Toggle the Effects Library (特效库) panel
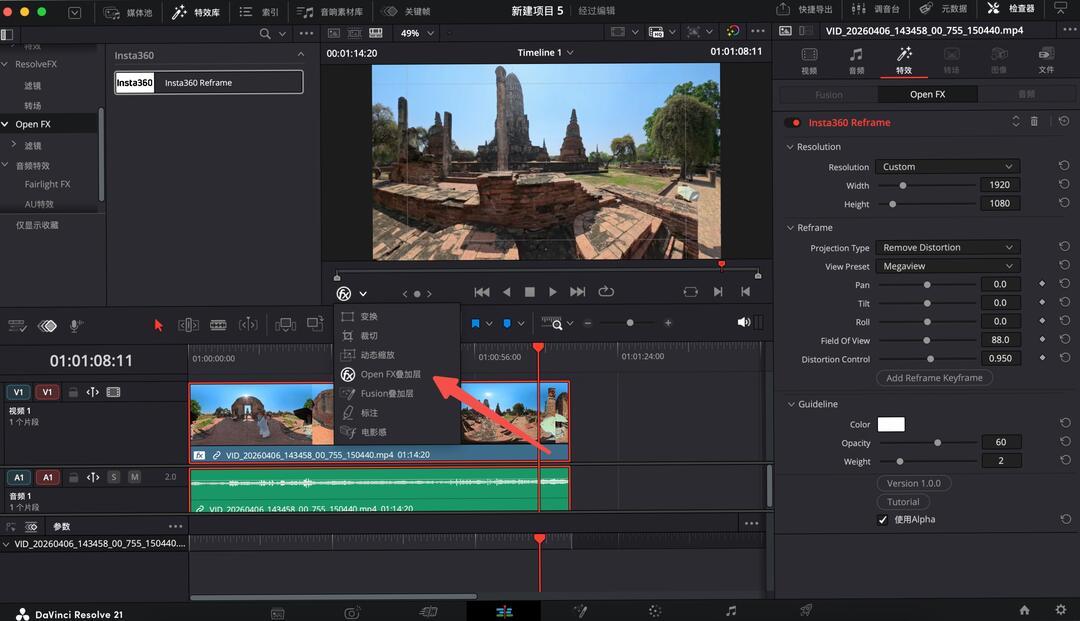1080x621 pixels. (x=196, y=11)
